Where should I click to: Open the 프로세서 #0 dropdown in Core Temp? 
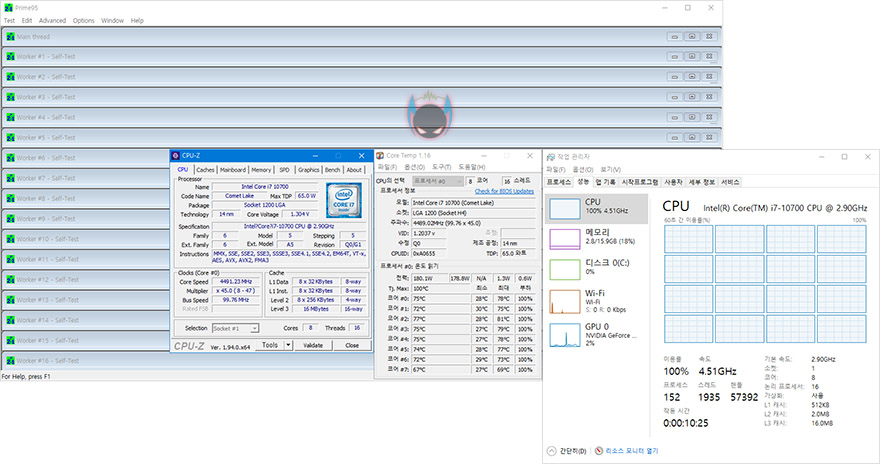[438, 181]
